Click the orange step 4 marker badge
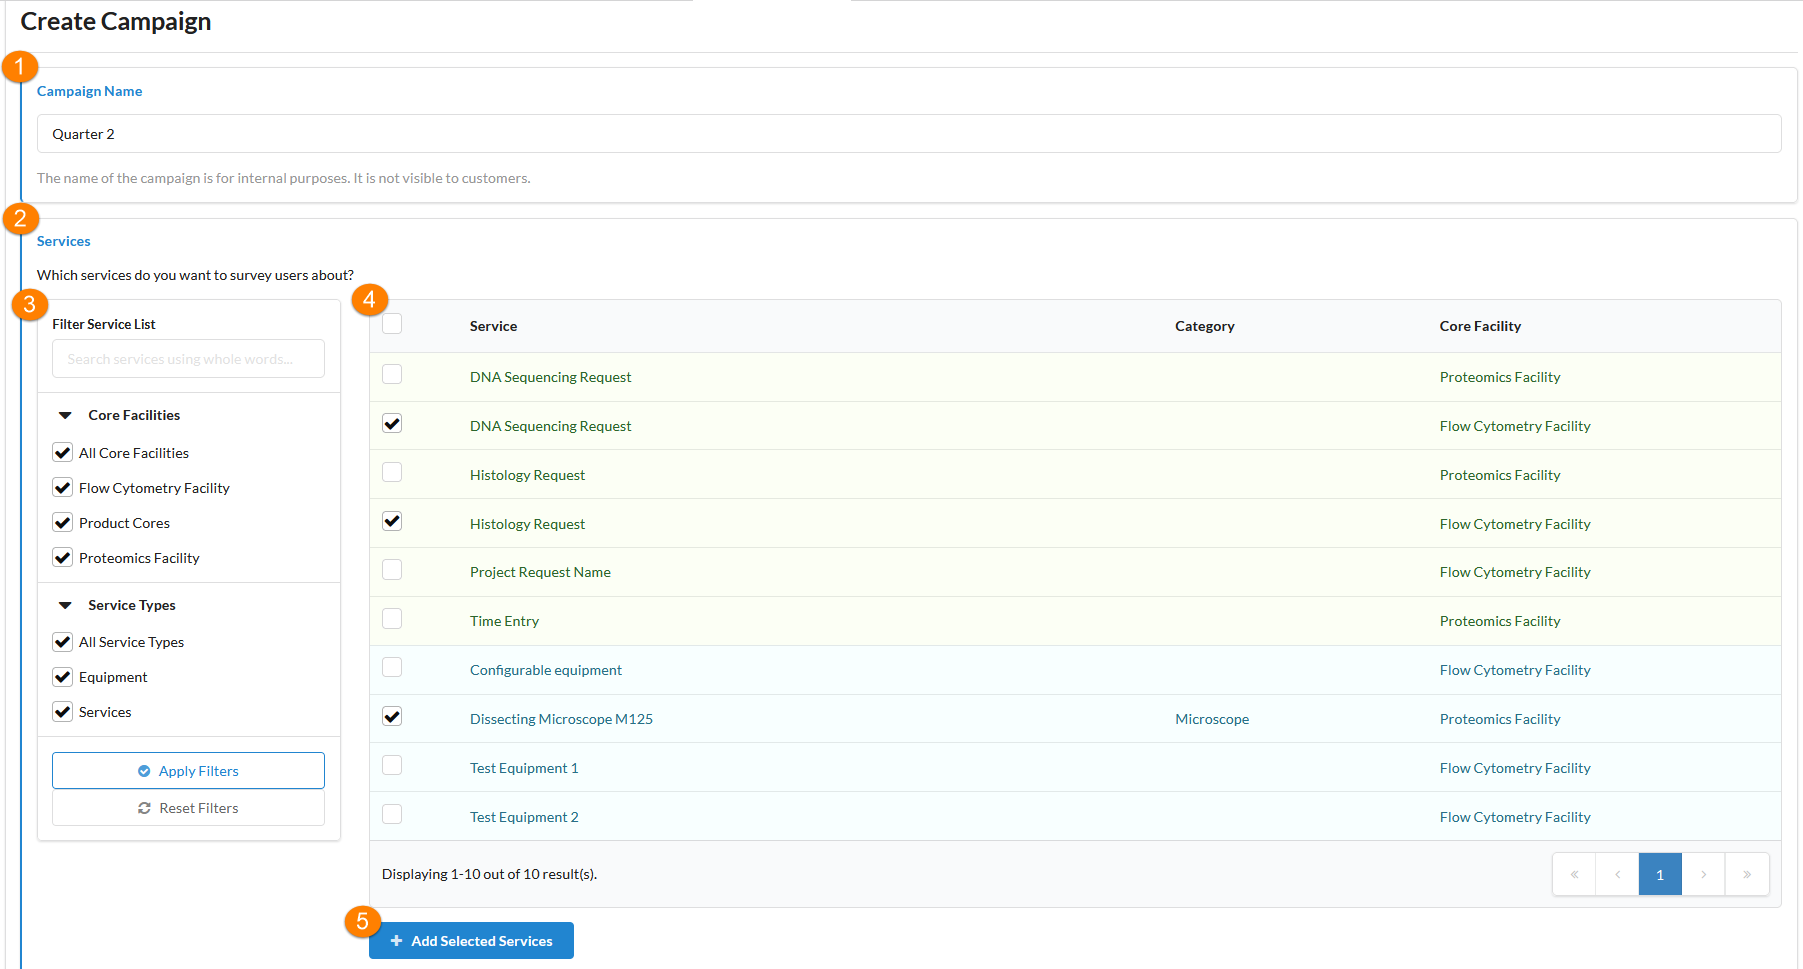Screen dimensions: 1803x969 (369, 299)
